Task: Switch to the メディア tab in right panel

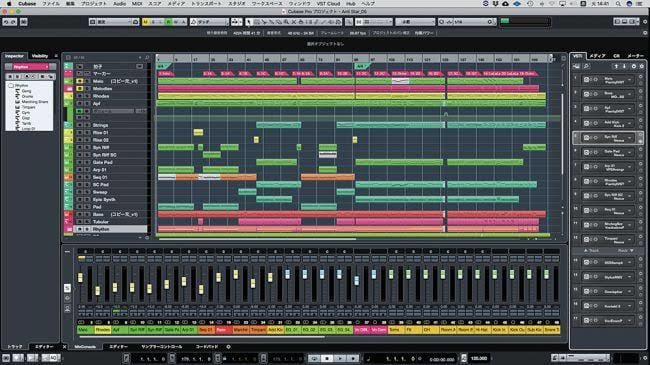Action: point(597,56)
